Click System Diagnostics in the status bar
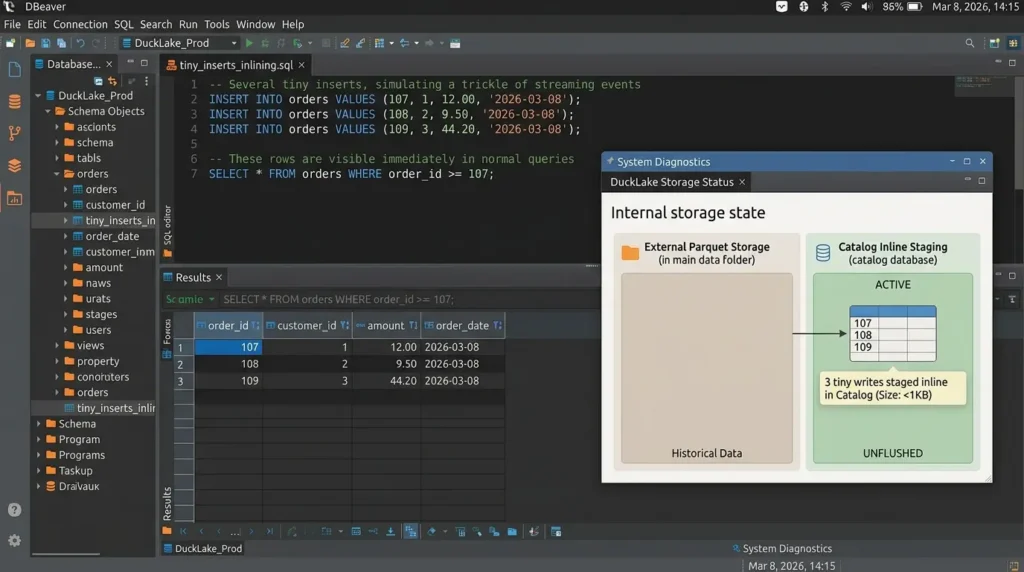The width and height of the screenshot is (1024, 572). pyautogui.click(x=787, y=548)
